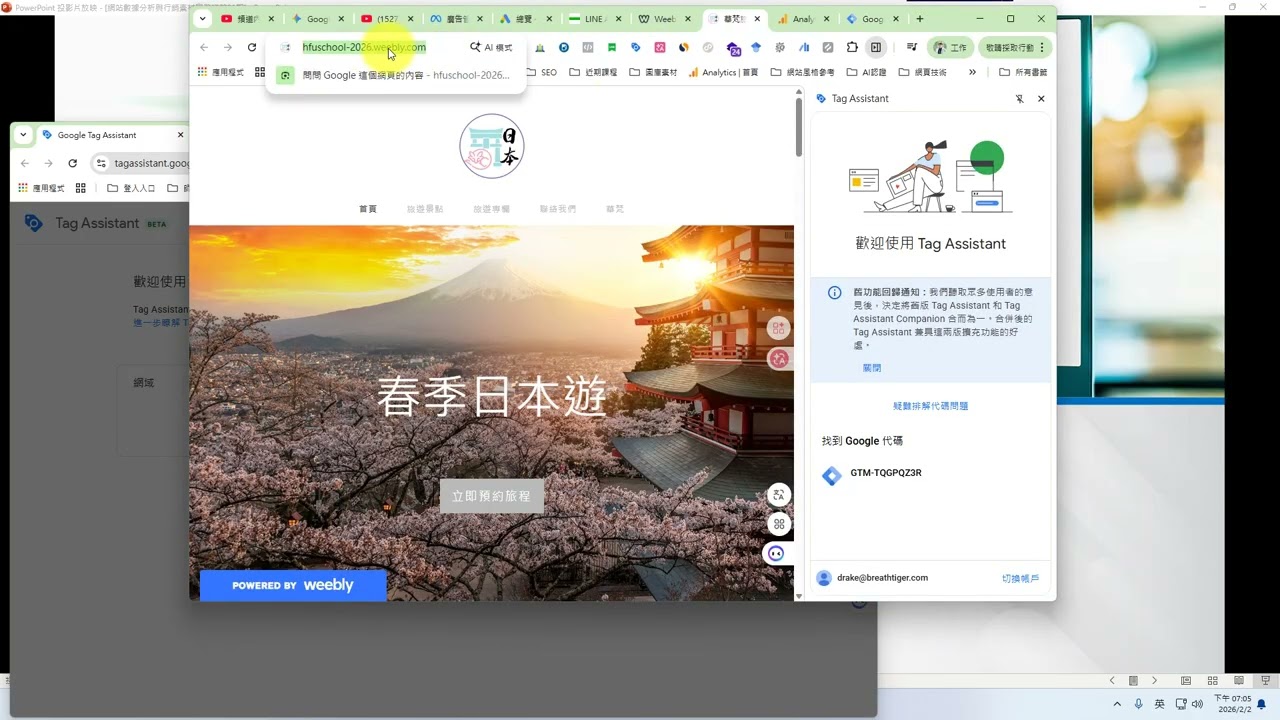Click the reload button in front browser
This screenshot has height=720, width=1280.
click(x=252, y=47)
